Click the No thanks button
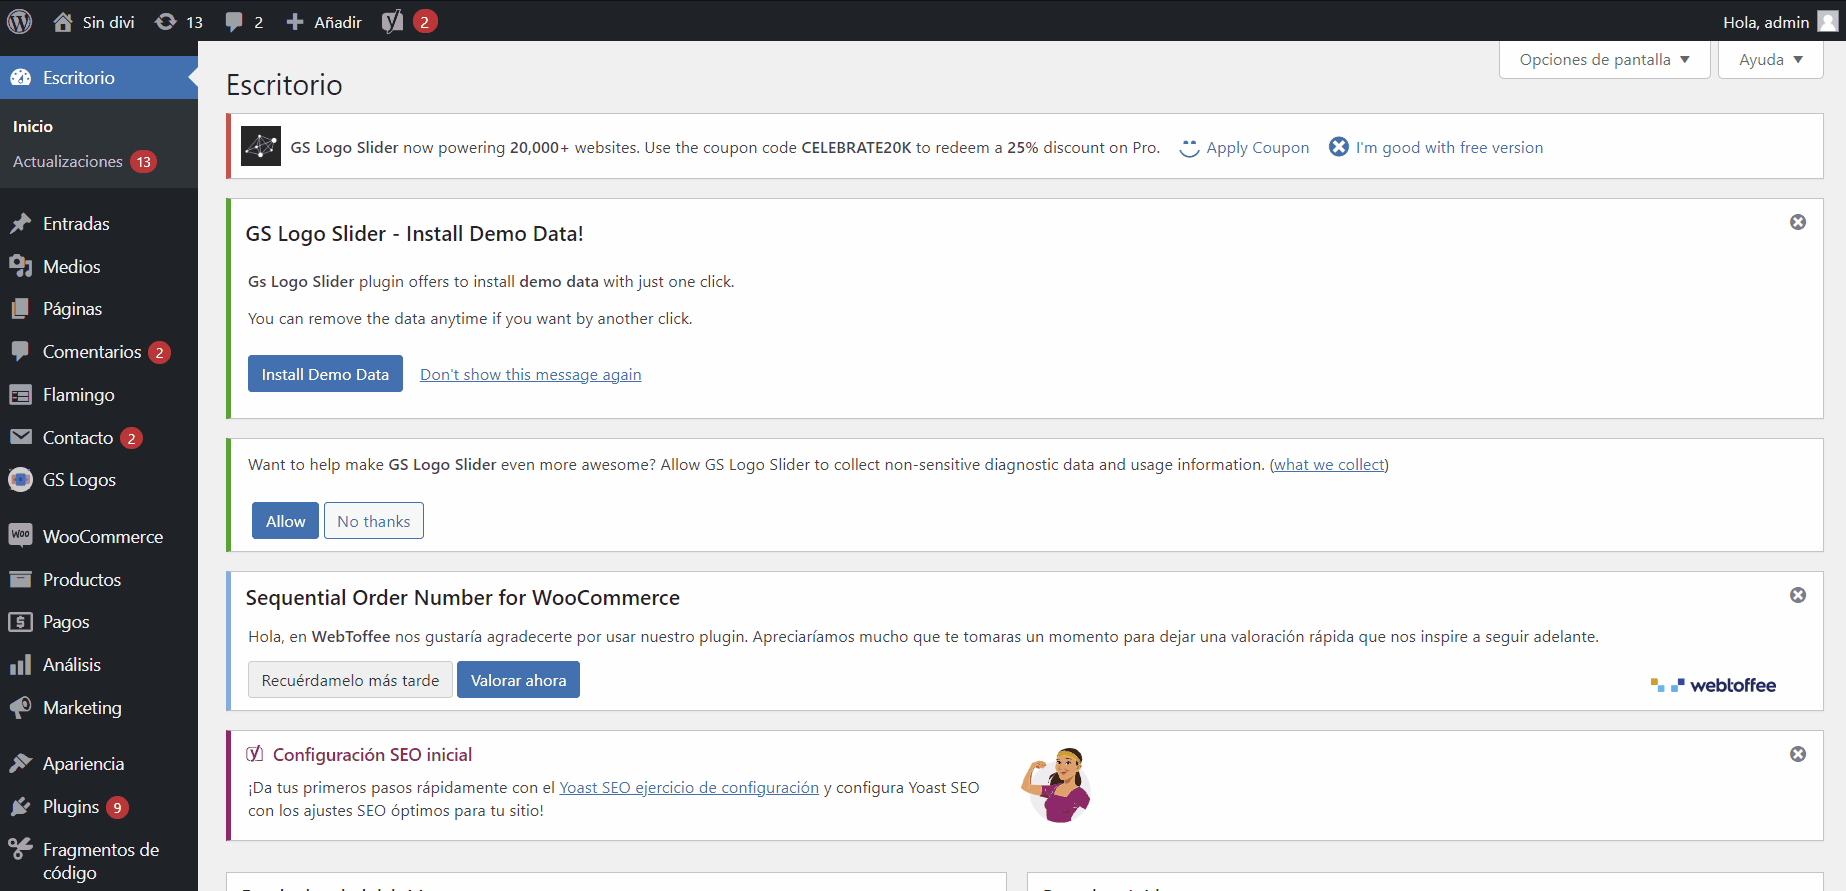This screenshot has width=1846, height=891. click(x=373, y=521)
